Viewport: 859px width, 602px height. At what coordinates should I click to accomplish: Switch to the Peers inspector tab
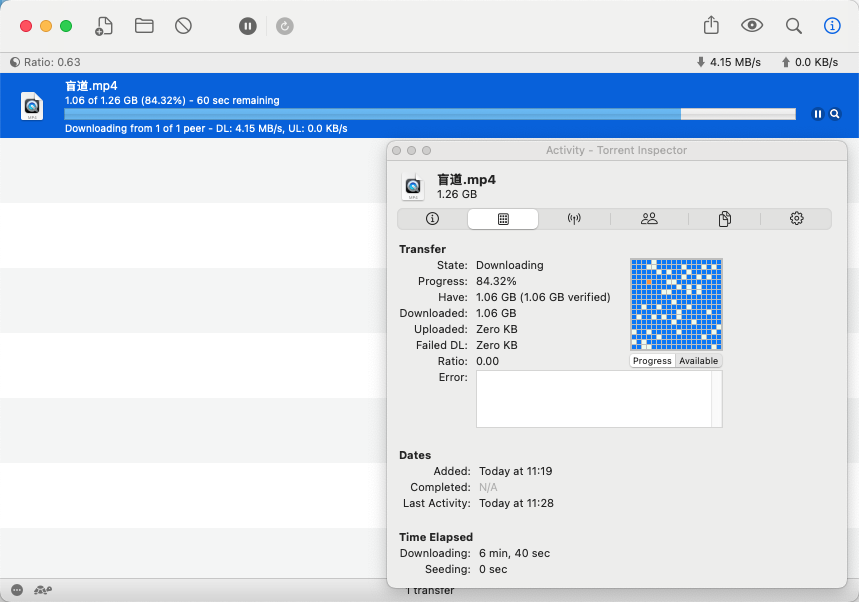point(649,219)
